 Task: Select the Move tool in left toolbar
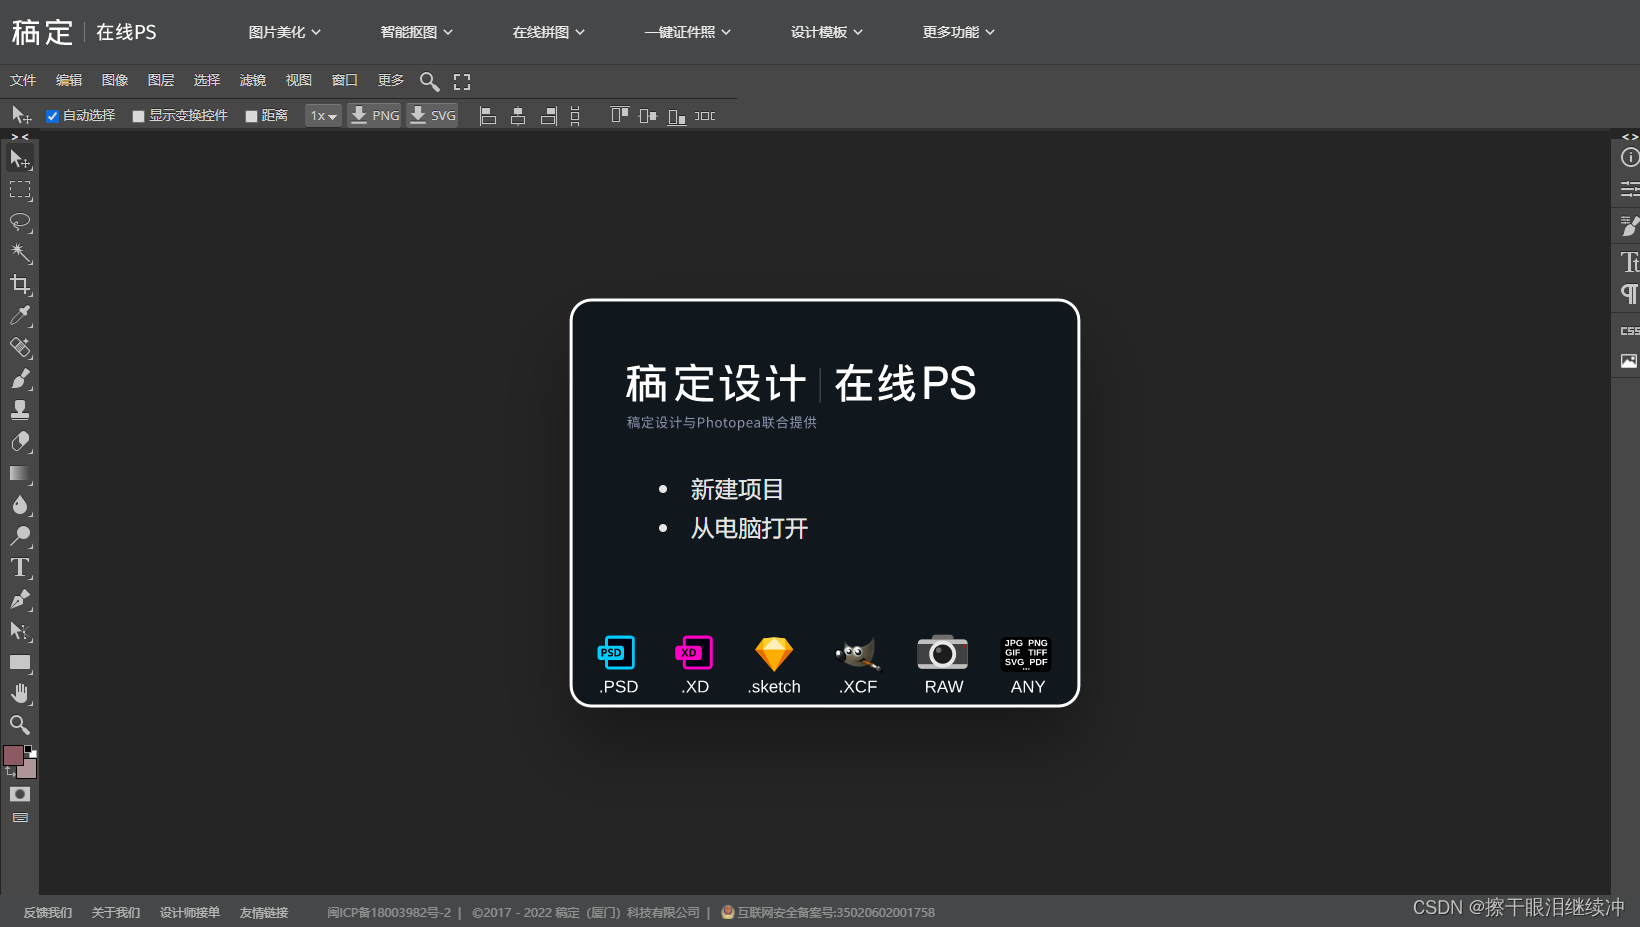tap(20, 159)
